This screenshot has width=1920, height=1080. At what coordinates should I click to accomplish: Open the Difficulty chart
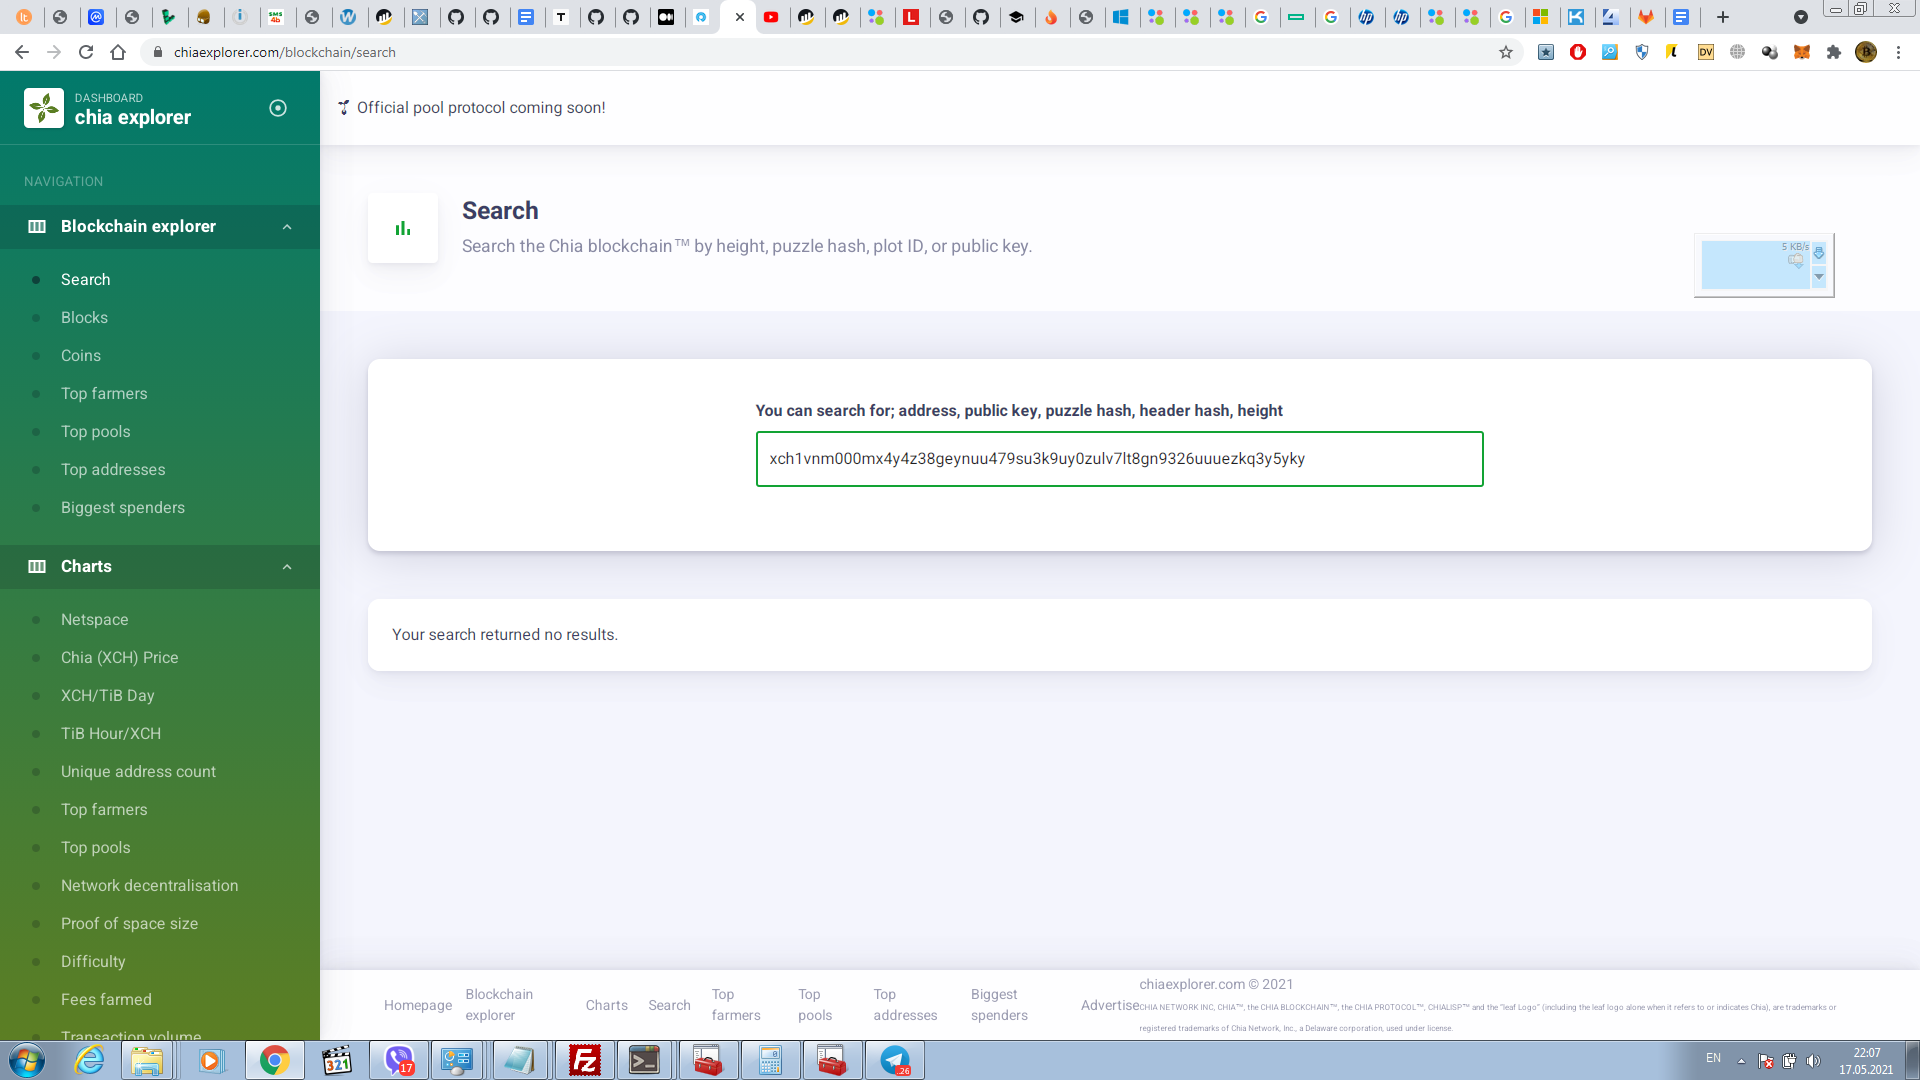click(x=93, y=961)
